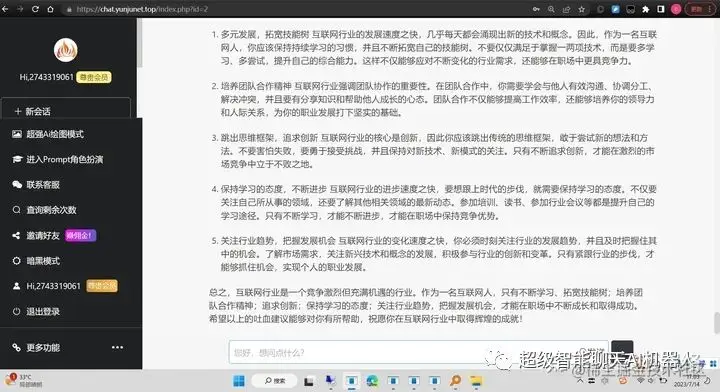Image resolution: width=720 pixels, height=392 pixels.
Task: Go to the browser home page
Action: [x=50, y=9]
